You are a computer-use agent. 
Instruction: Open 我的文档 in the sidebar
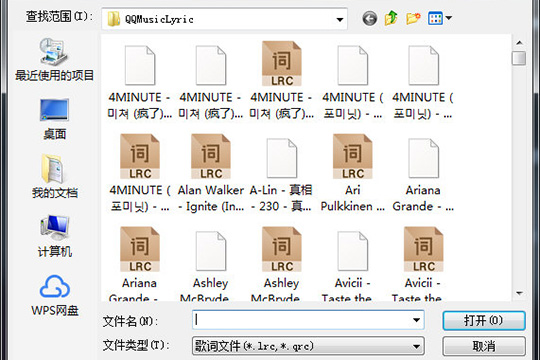tap(54, 177)
